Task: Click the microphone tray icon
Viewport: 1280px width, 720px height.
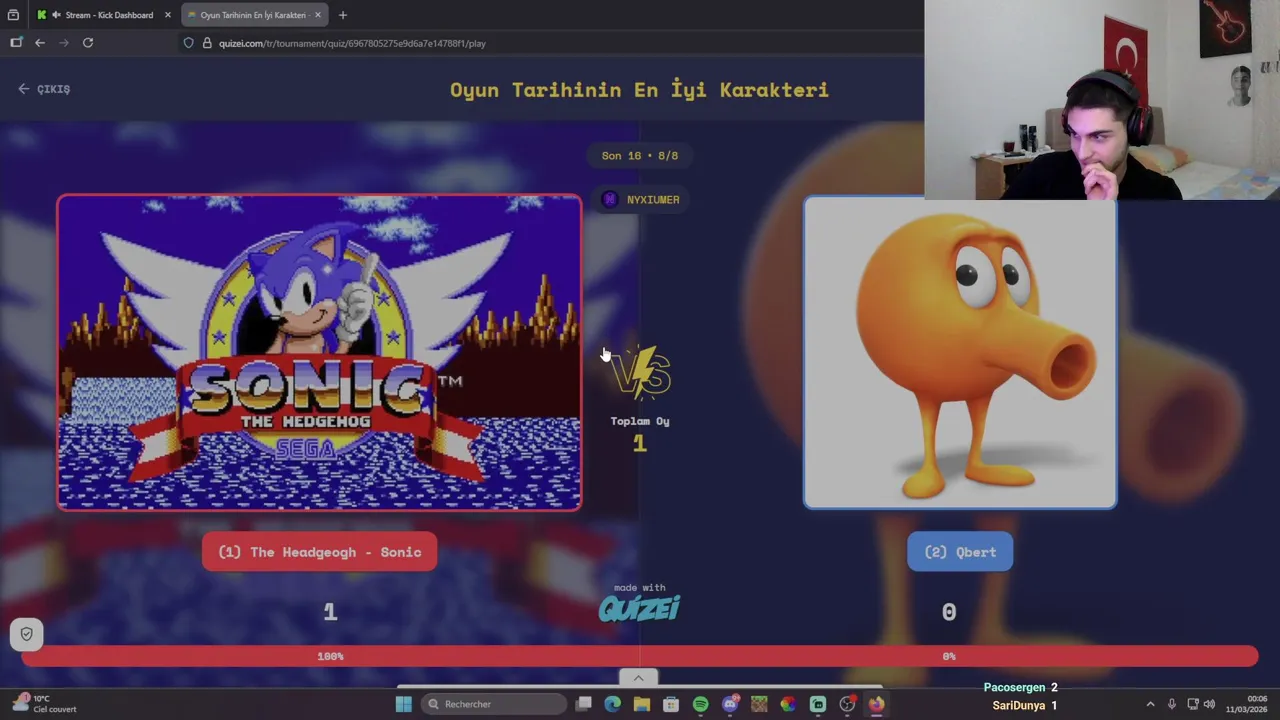Action: pyautogui.click(x=1172, y=704)
